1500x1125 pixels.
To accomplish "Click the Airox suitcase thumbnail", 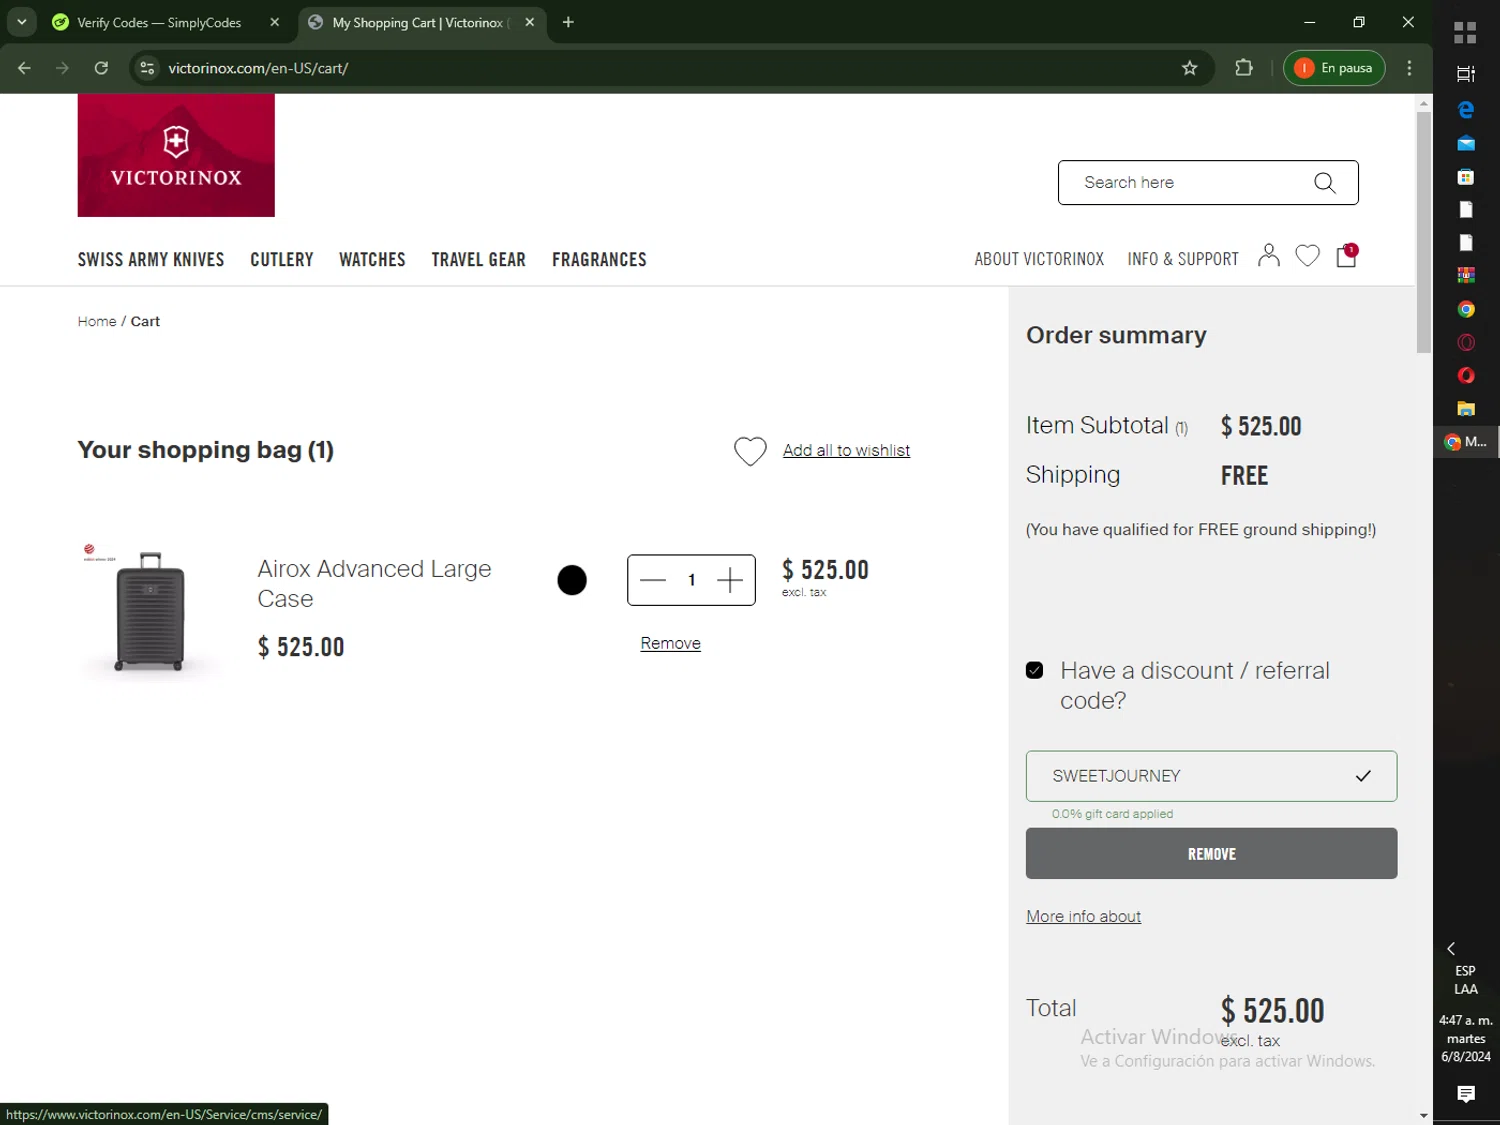I will pyautogui.click(x=150, y=612).
